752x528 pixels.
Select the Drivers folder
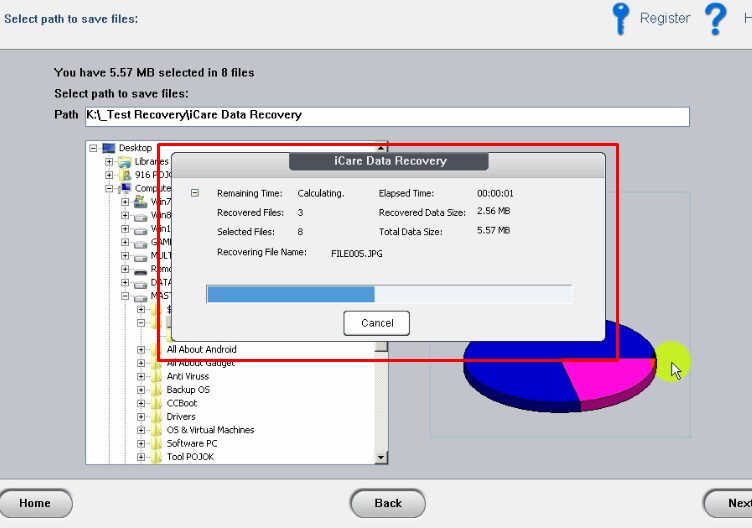pos(181,417)
